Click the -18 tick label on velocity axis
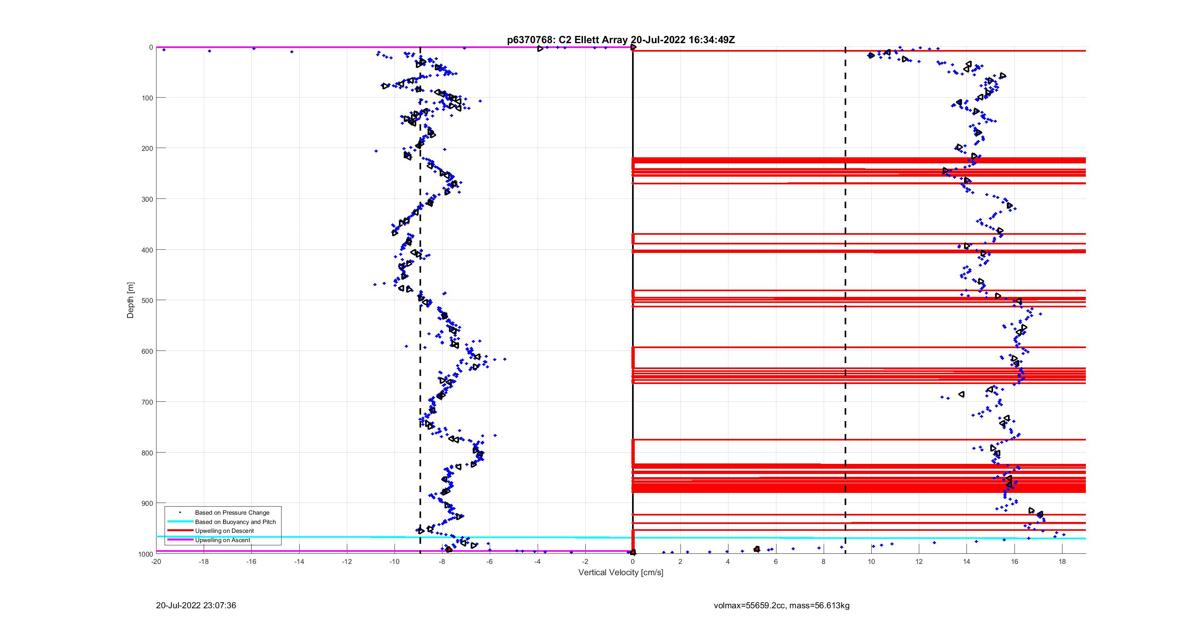Viewport: 1200px width, 622px height. coord(204,562)
